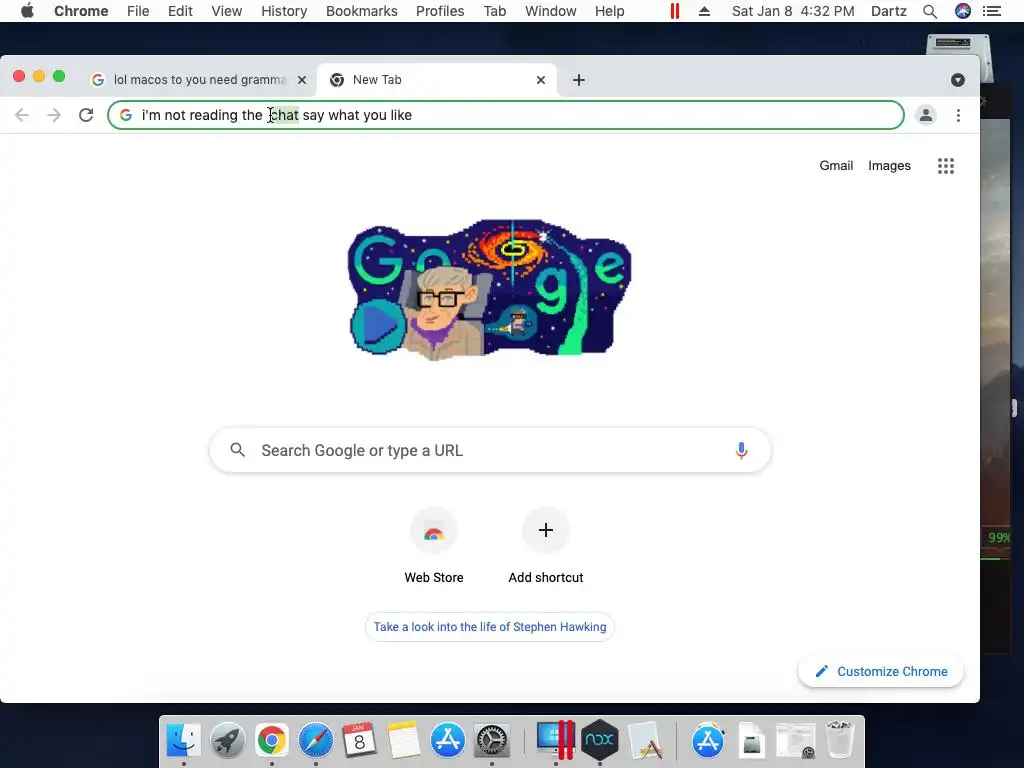Open the Help menu
This screenshot has width=1024, height=768.
[x=609, y=11]
